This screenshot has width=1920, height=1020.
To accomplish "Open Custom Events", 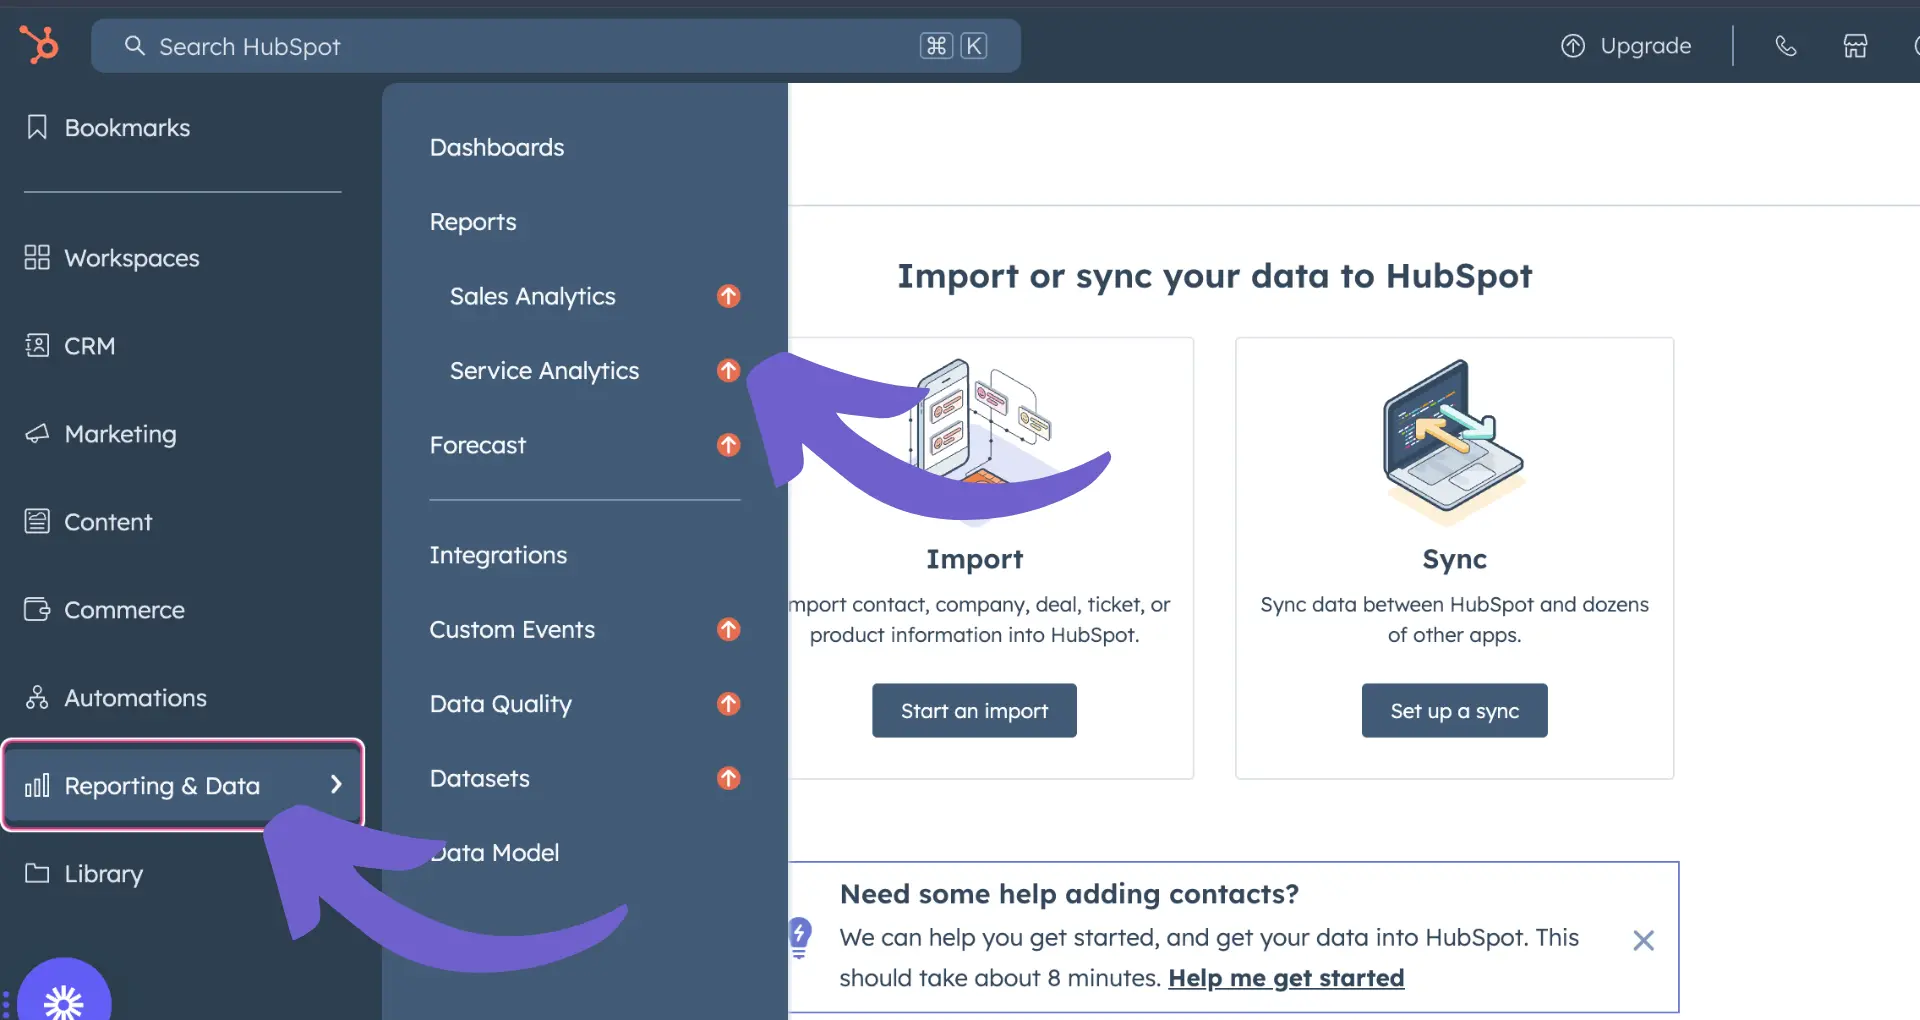I will point(512,629).
